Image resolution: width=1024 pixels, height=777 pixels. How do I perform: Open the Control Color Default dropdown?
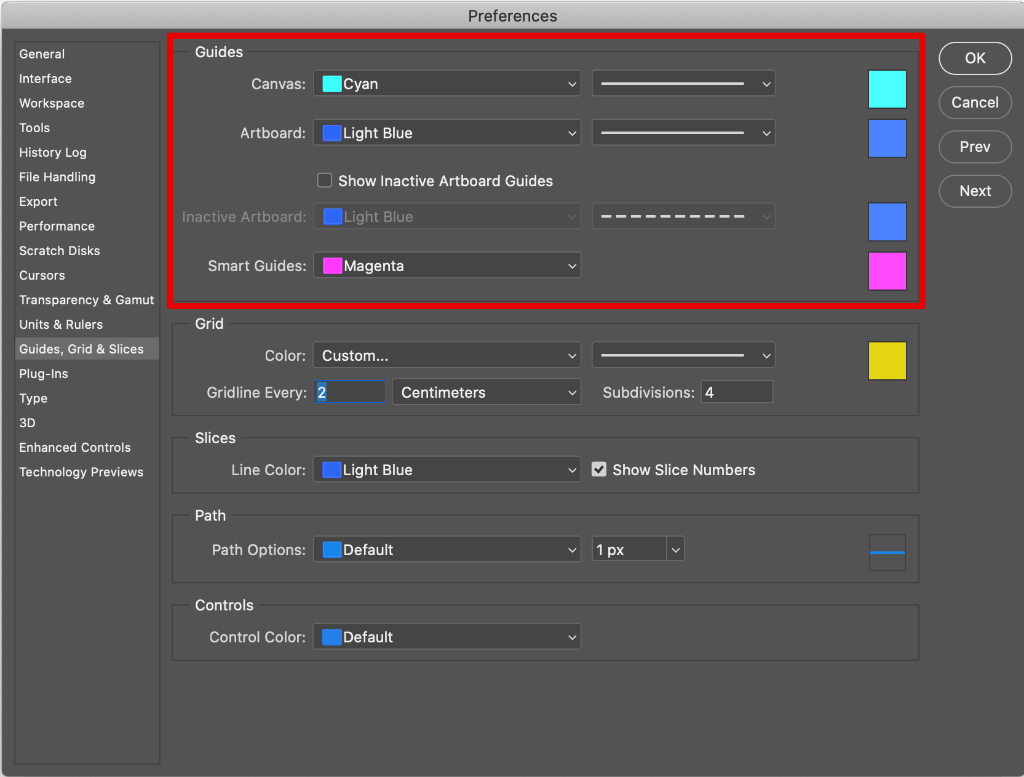point(447,637)
